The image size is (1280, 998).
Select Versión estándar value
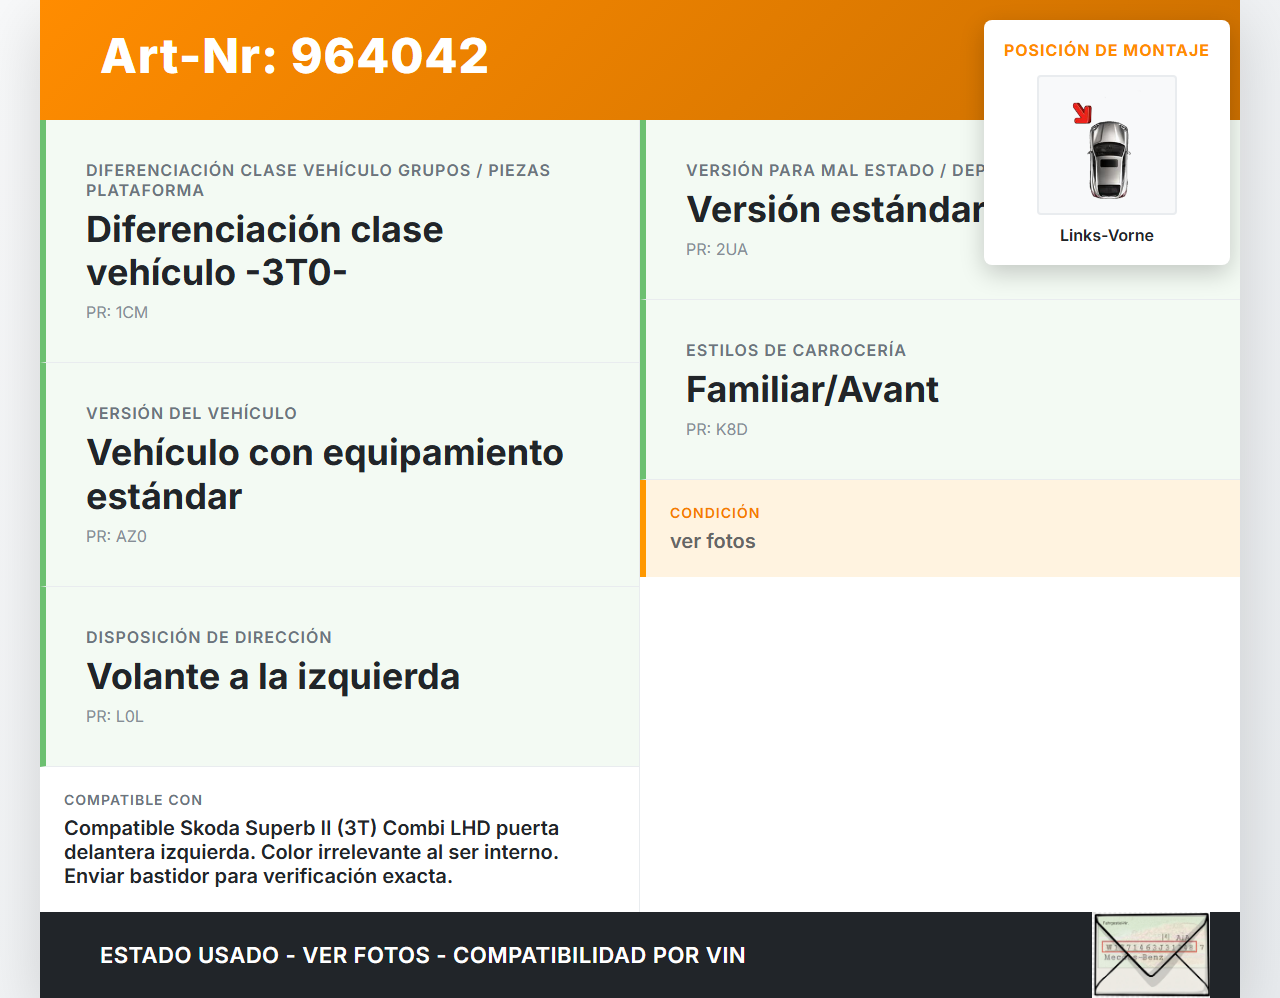pyautogui.click(x=835, y=210)
